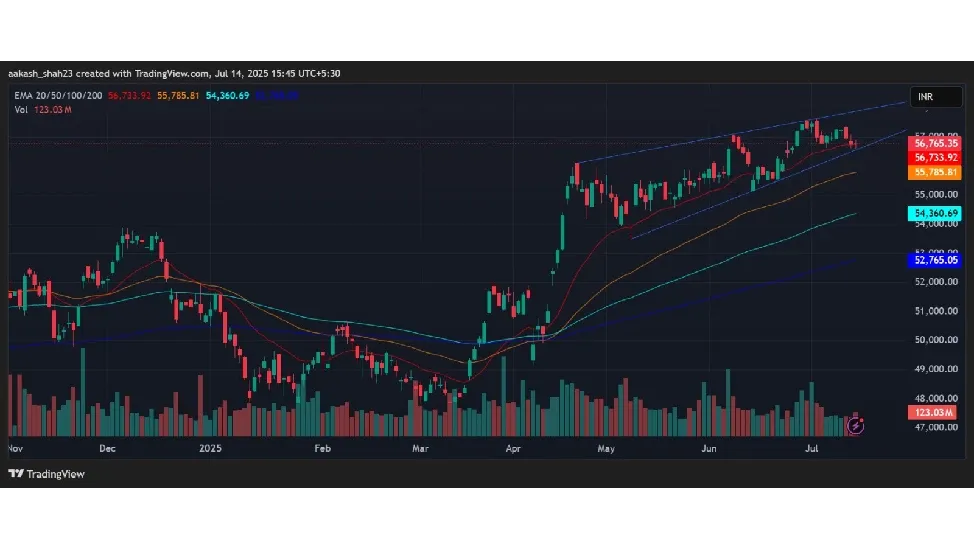974x548 pixels.
Task: Click the last price label 56,765.35
Action: [x=935, y=144]
